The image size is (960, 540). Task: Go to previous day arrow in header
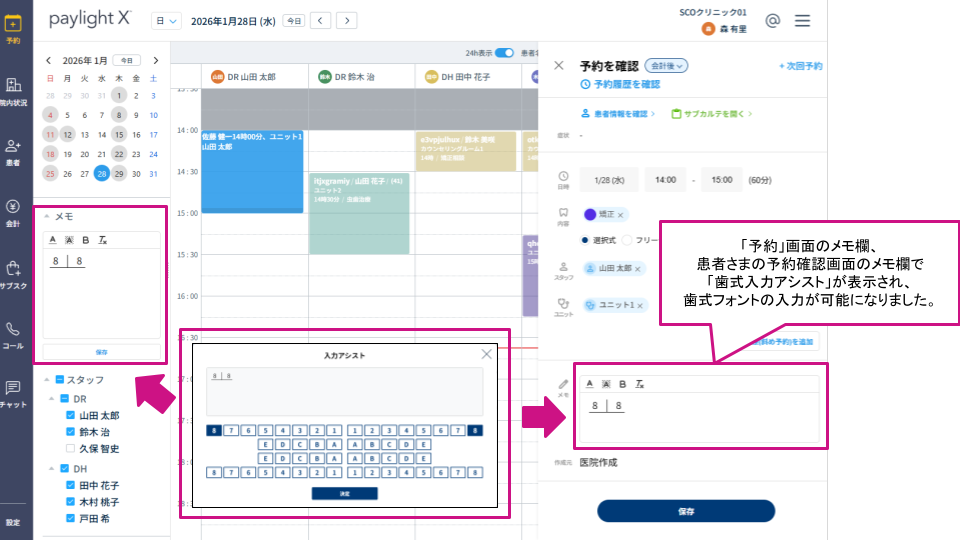coord(320,21)
